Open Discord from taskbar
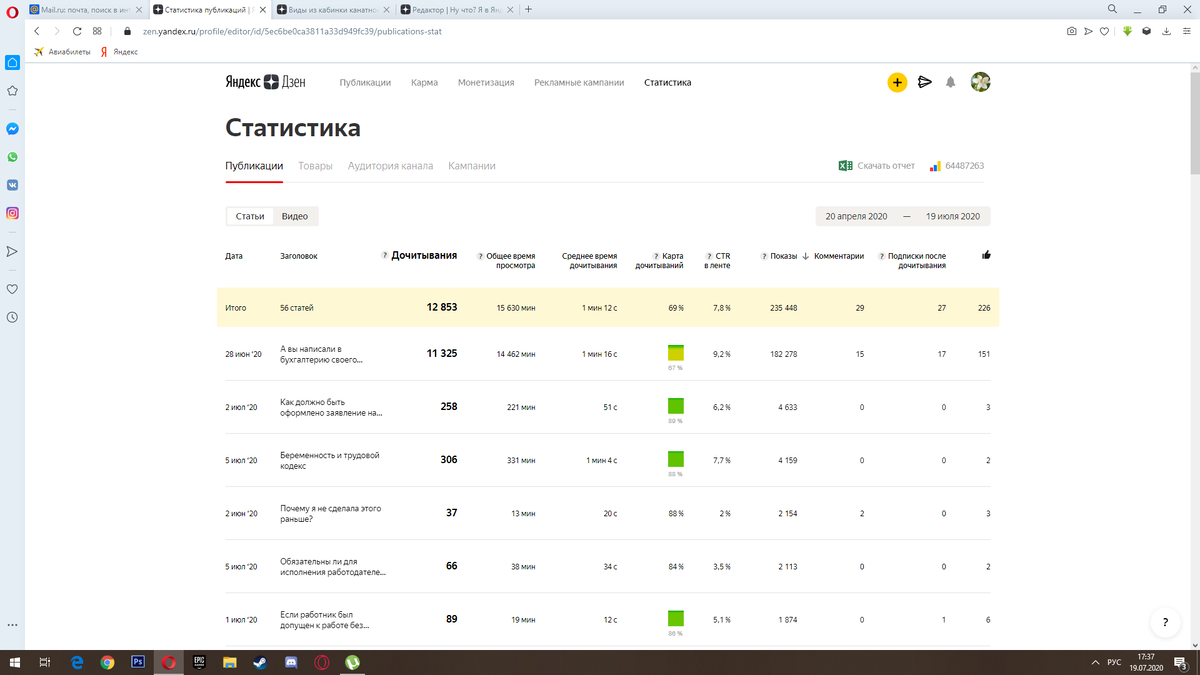 pyautogui.click(x=290, y=662)
